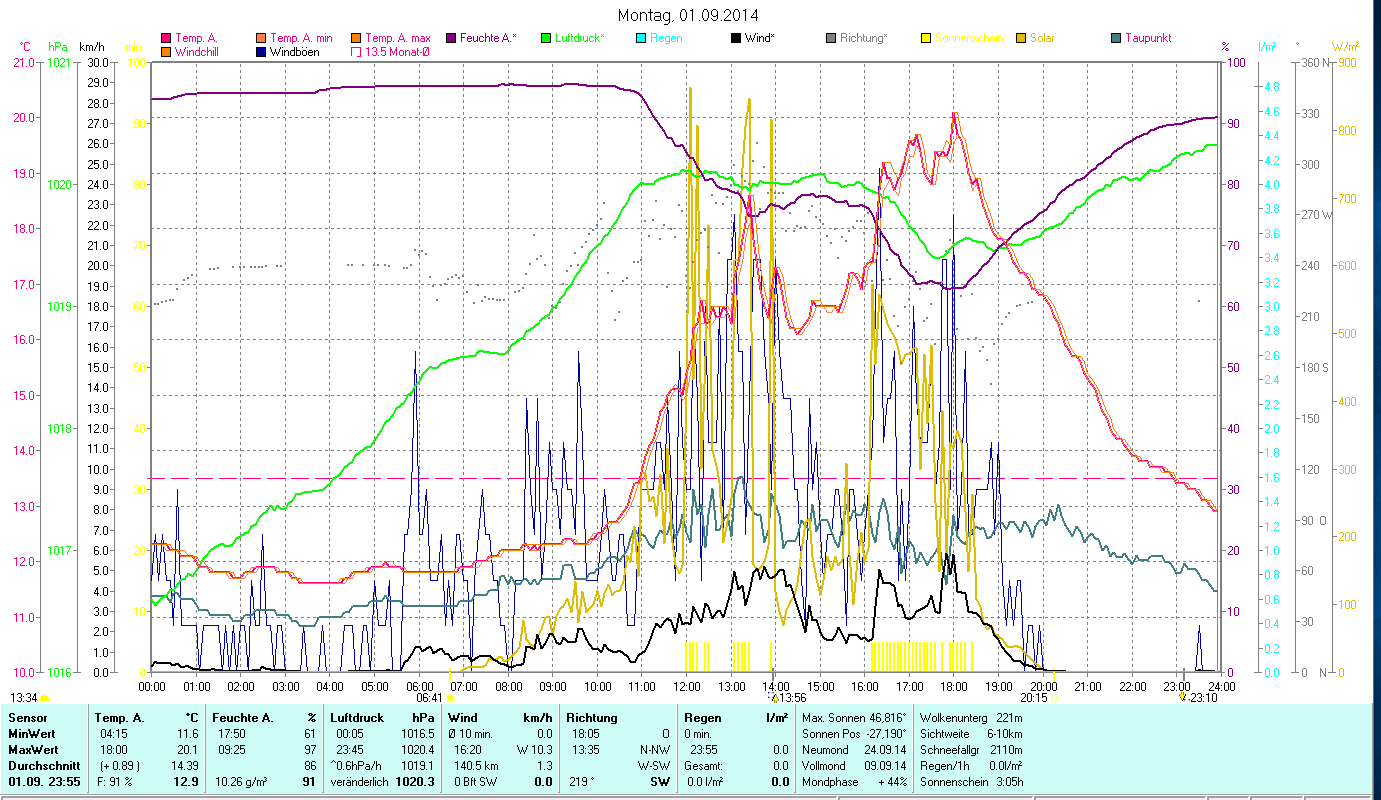1381x800 pixels.
Task: Click the Montag, 01.09.2014 chart title
Action: (x=688, y=15)
